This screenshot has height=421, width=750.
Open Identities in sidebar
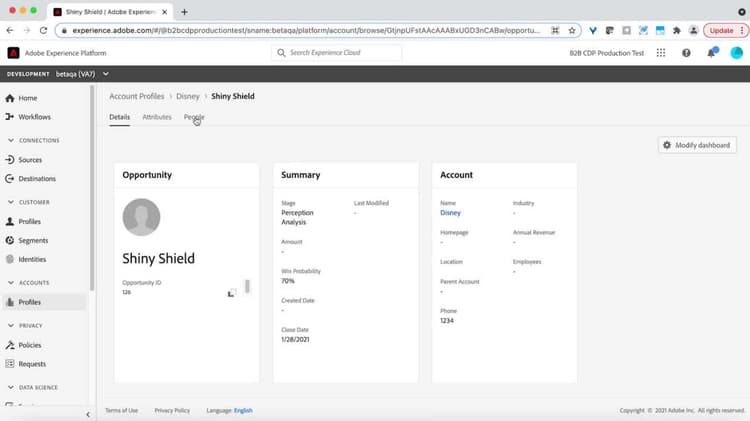tap(26, 259)
